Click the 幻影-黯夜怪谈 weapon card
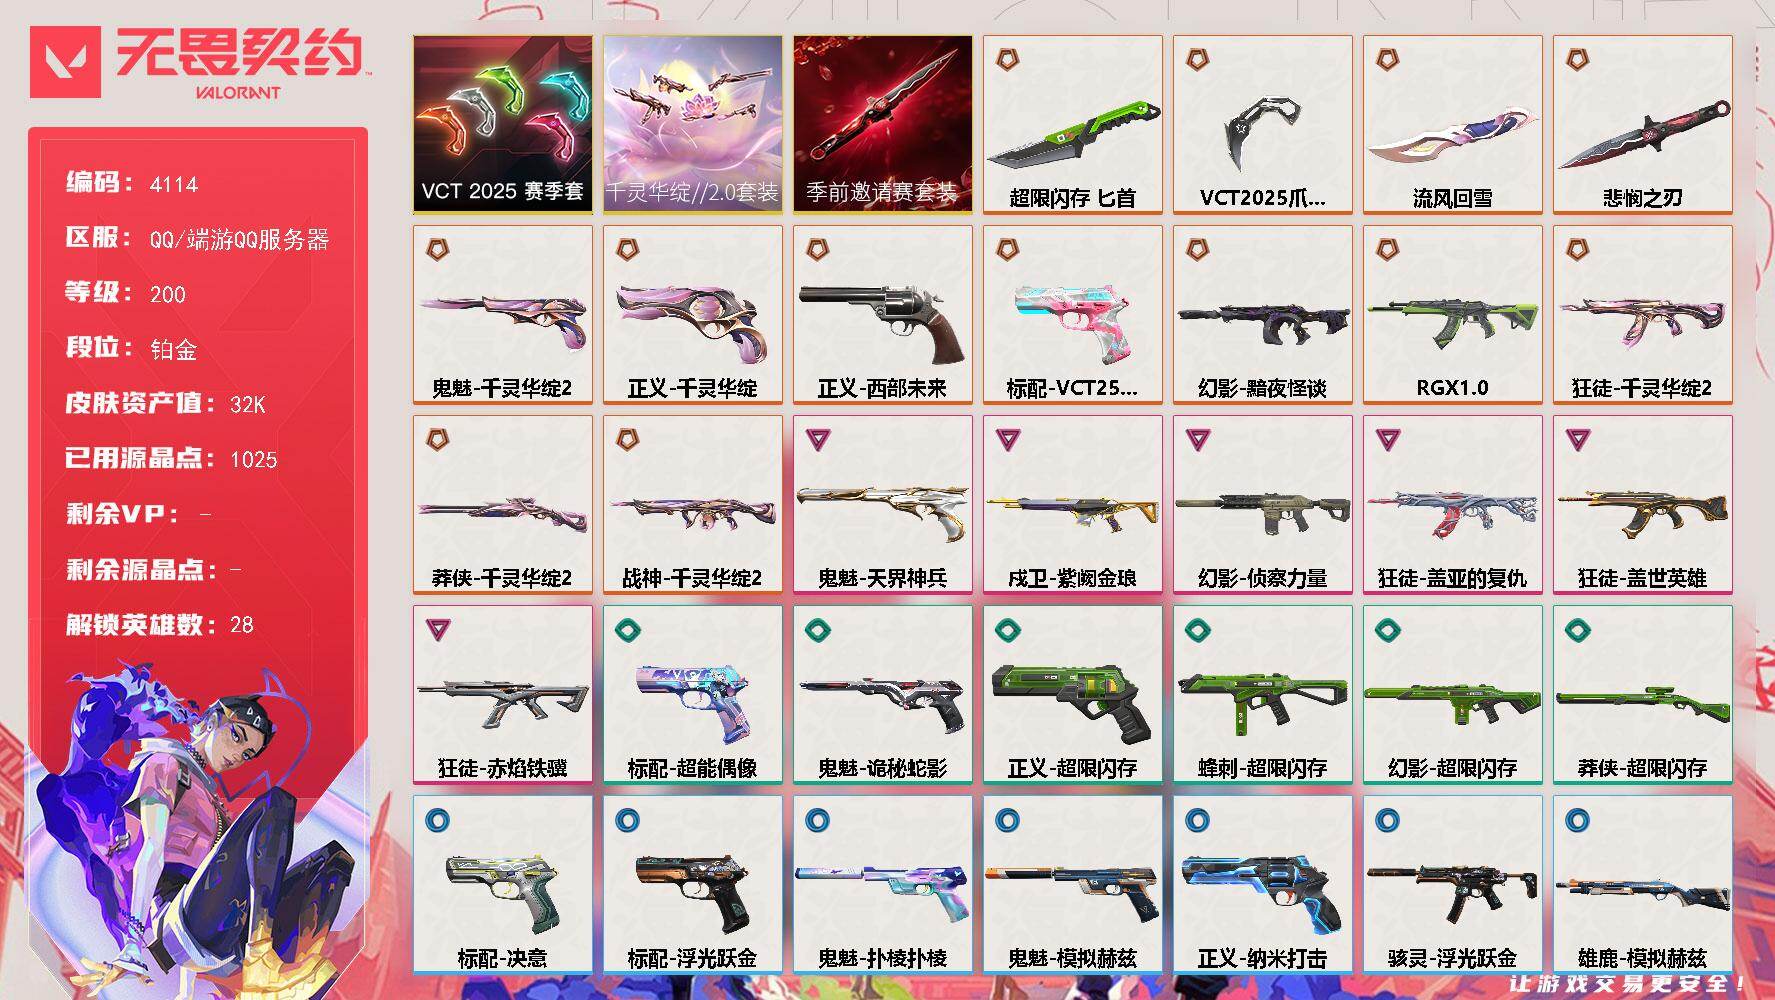This screenshot has height=1000, width=1775. coord(1262,314)
